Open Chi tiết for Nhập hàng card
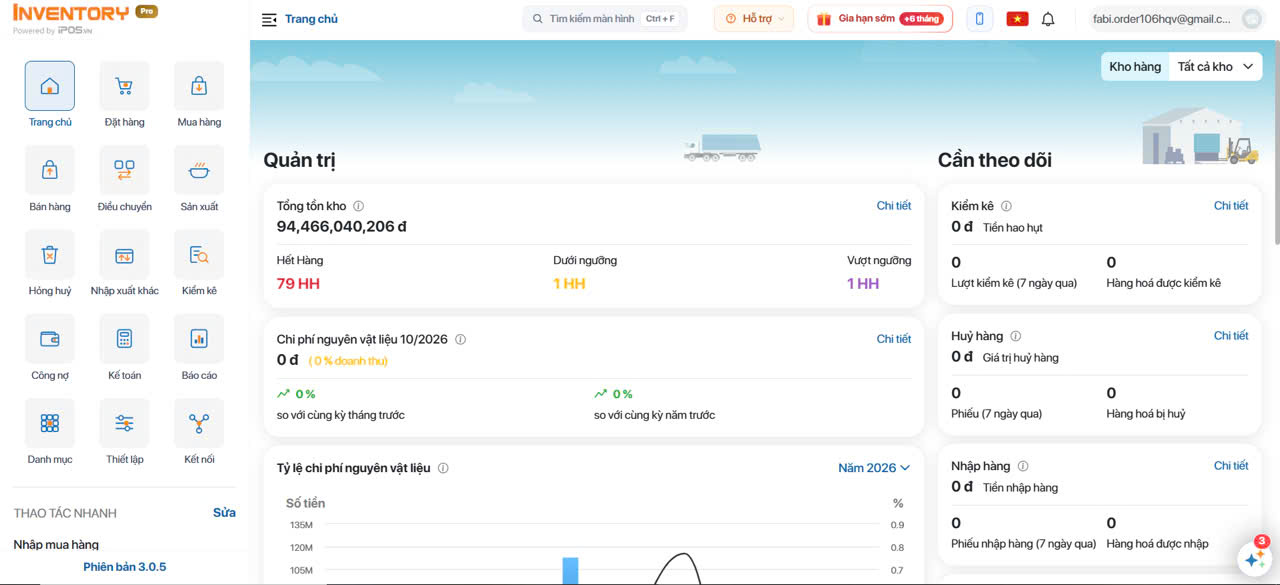Screen dimensions: 1280x585 click(x=1231, y=466)
